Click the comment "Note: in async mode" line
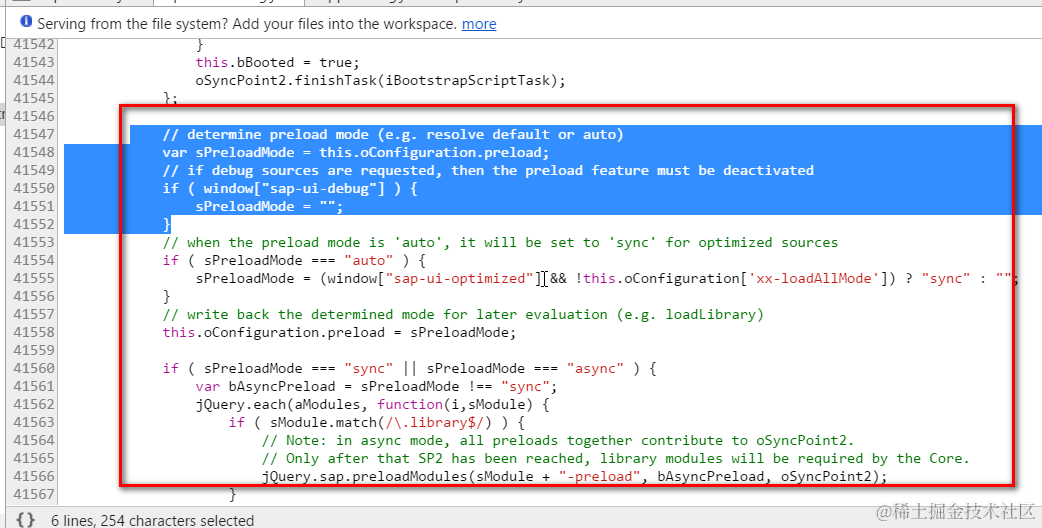The height and width of the screenshot is (528, 1042). pyautogui.click(x=558, y=440)
